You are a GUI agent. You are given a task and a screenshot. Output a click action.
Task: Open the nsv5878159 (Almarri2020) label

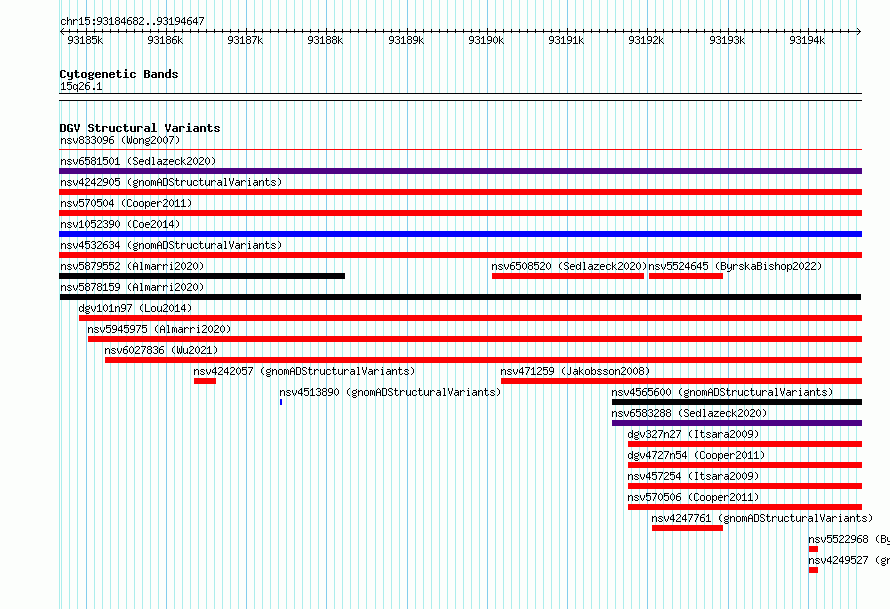pyautogui.click(x=132, y=287)
